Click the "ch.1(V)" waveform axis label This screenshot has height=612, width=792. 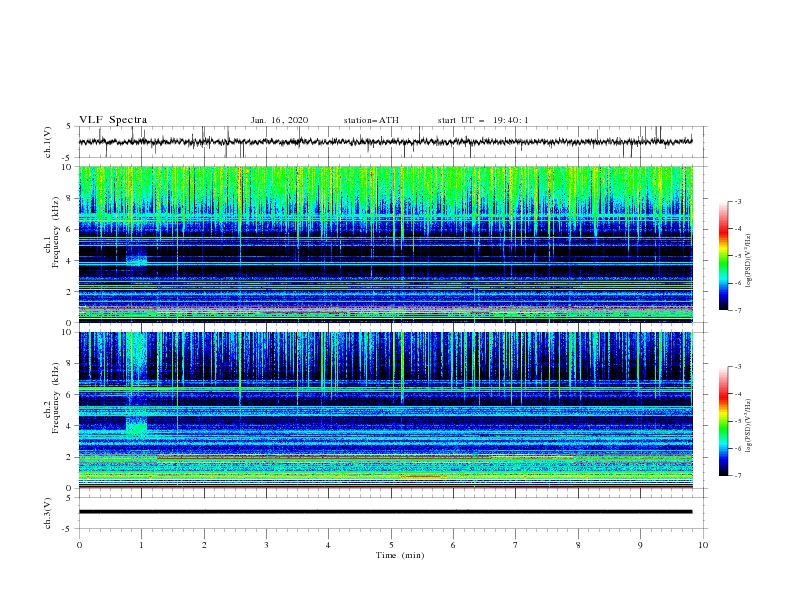click(x=48, y=142)
